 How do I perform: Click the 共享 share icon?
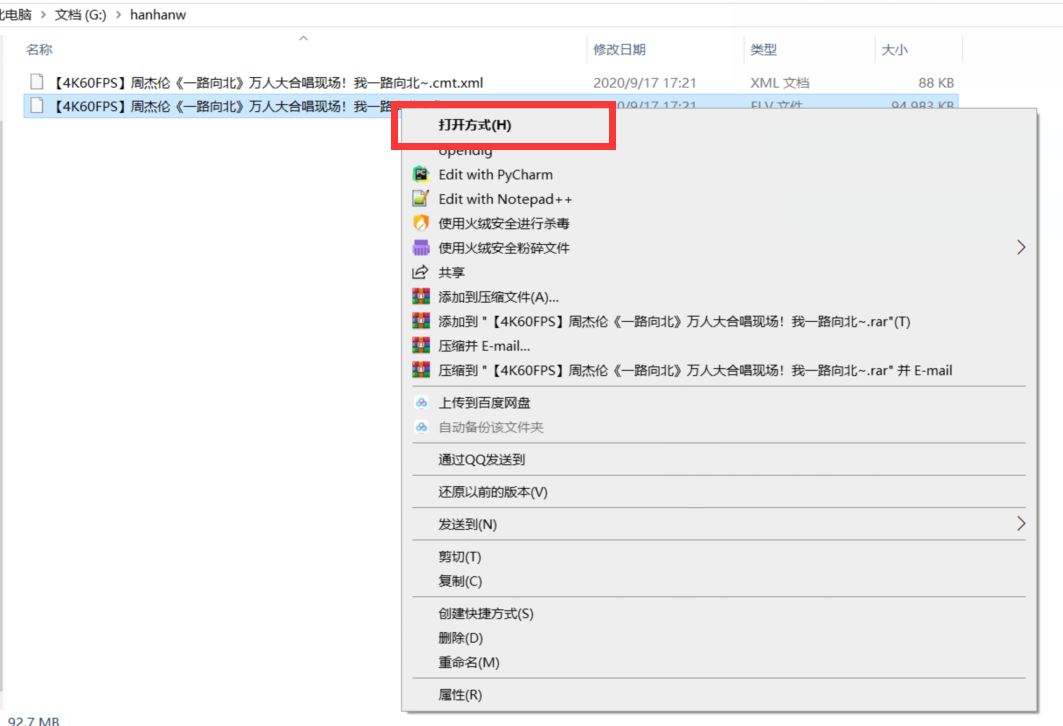coord(422,272)
